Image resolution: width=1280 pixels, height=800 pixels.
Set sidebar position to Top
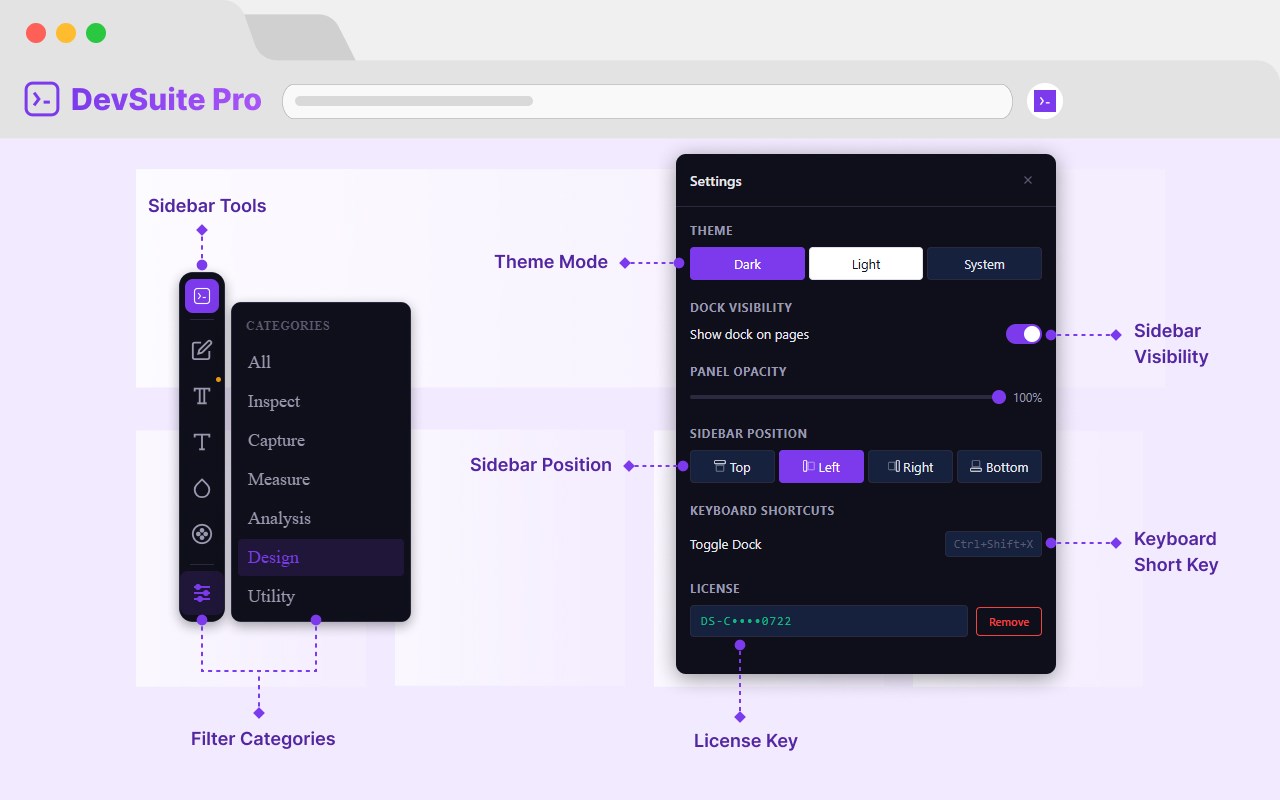tap(732, 467)
